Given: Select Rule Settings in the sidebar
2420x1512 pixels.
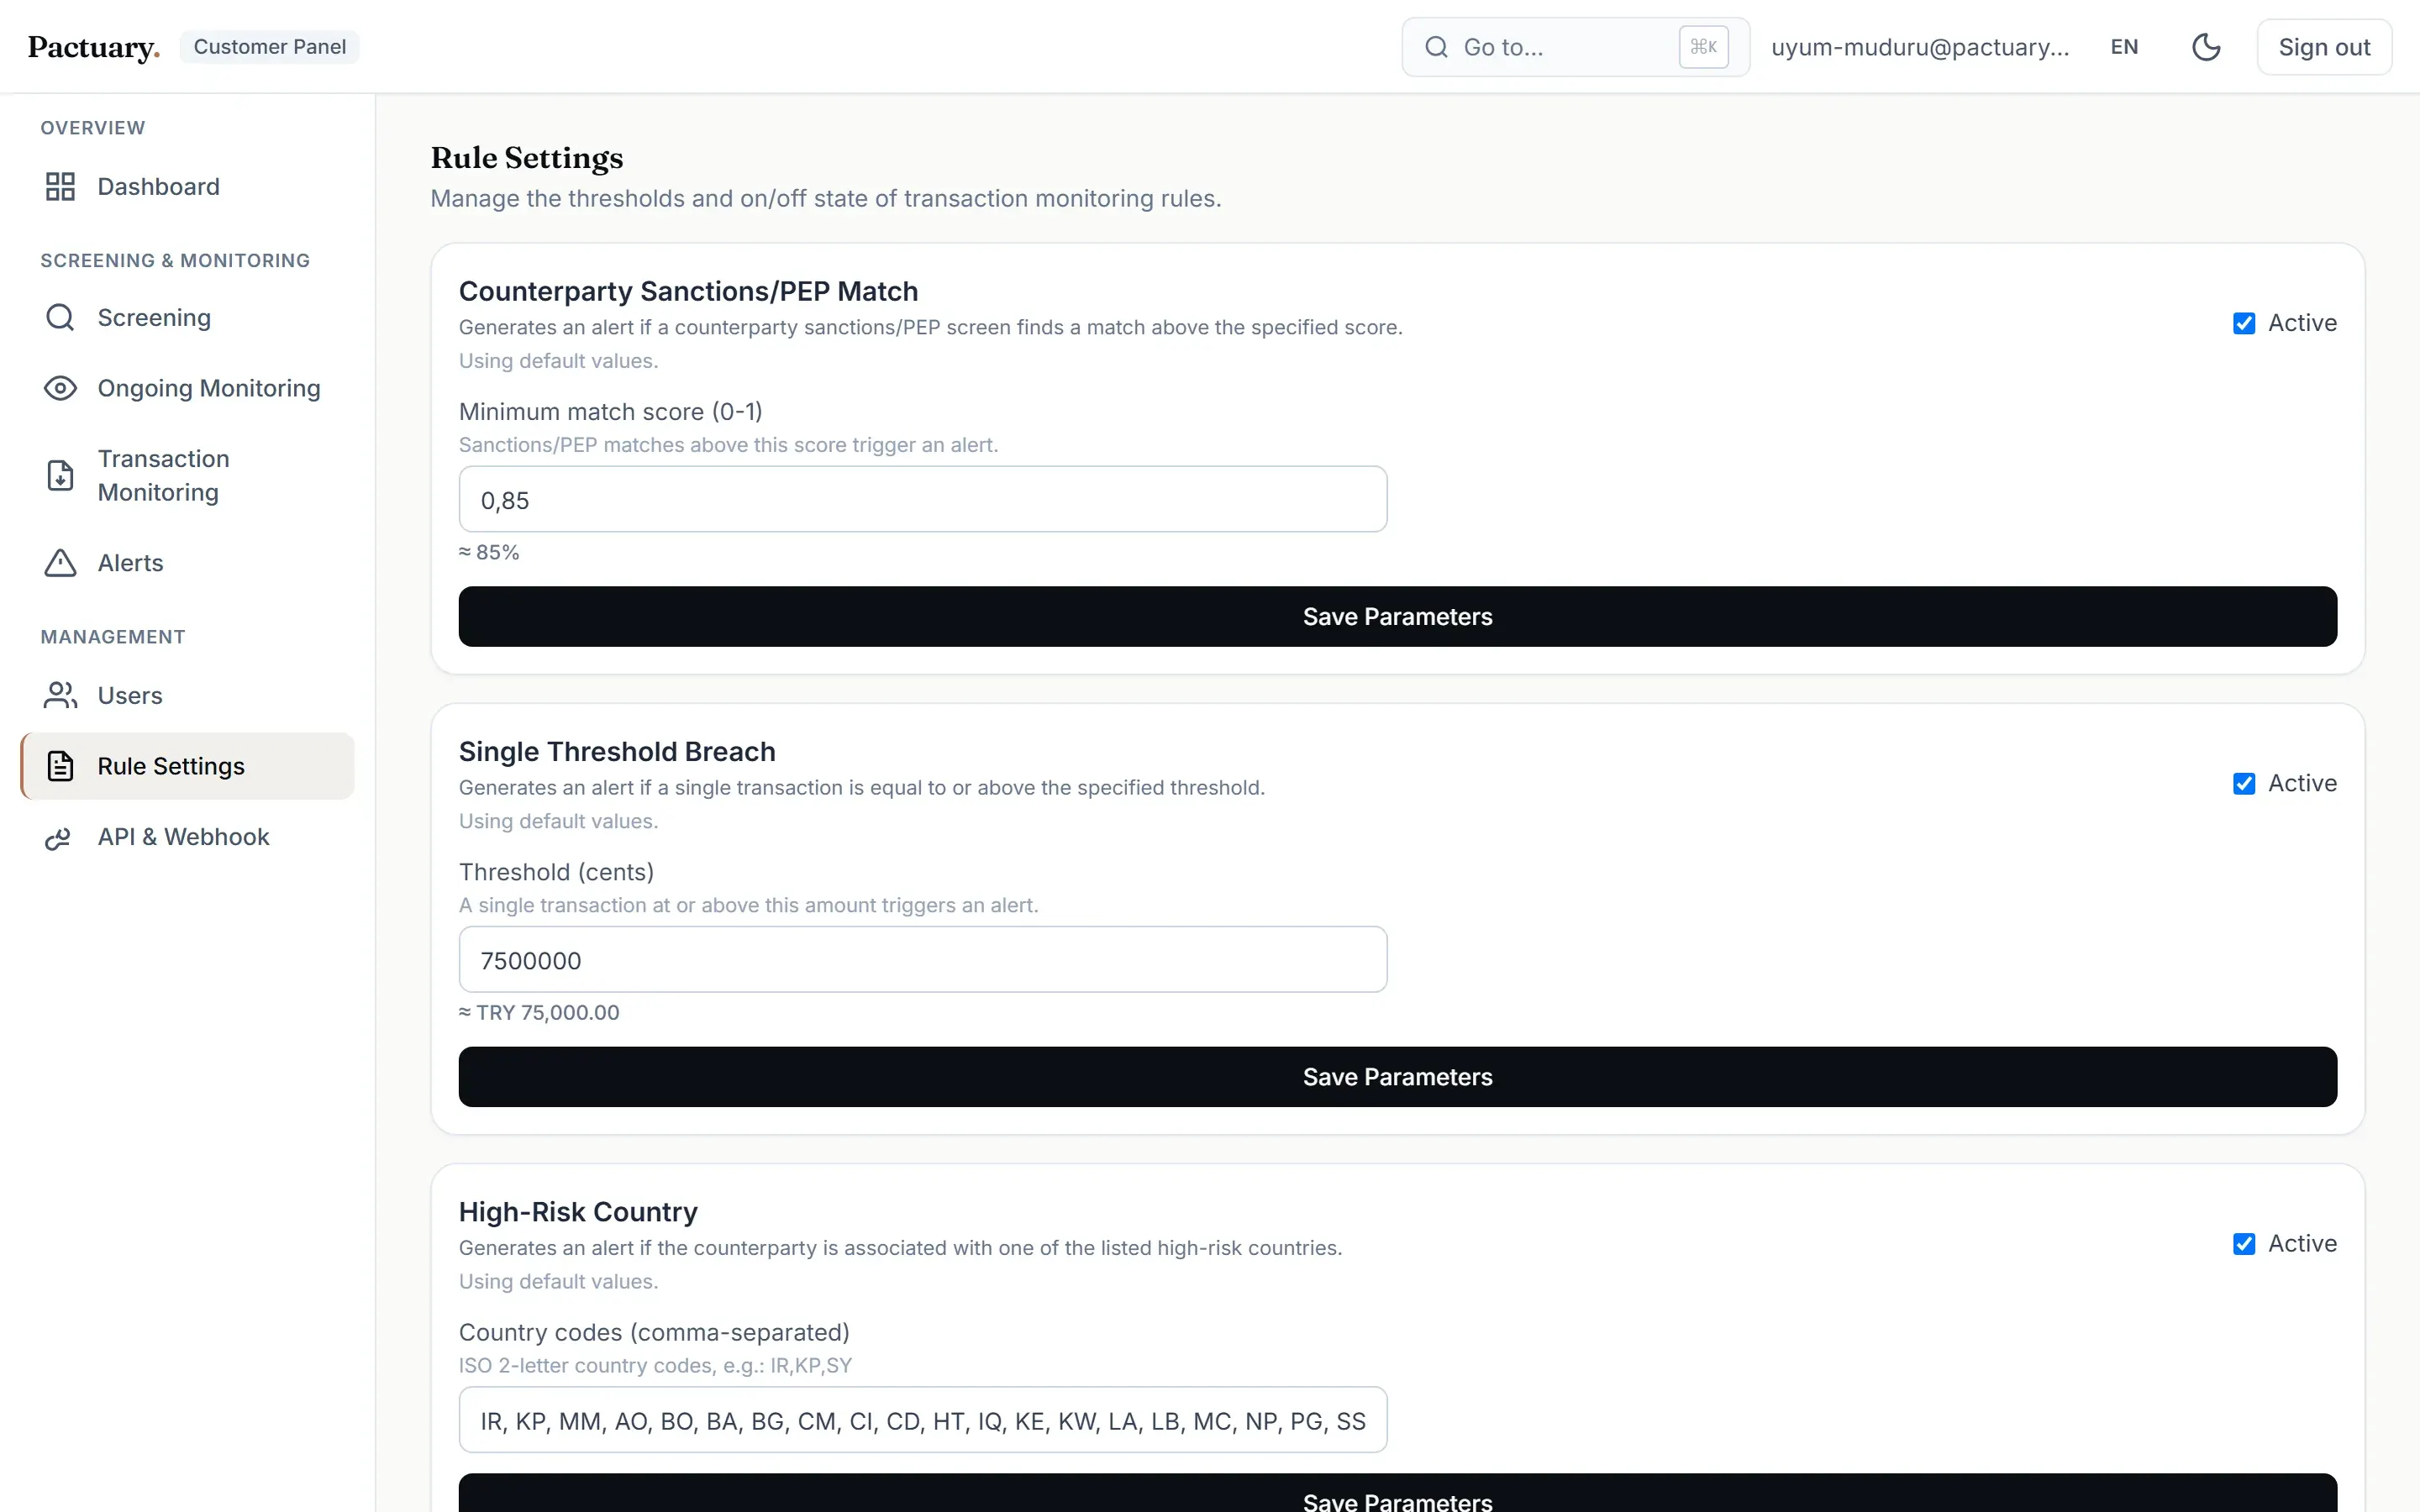Looking at the screenshot, I should click(187, 766).
